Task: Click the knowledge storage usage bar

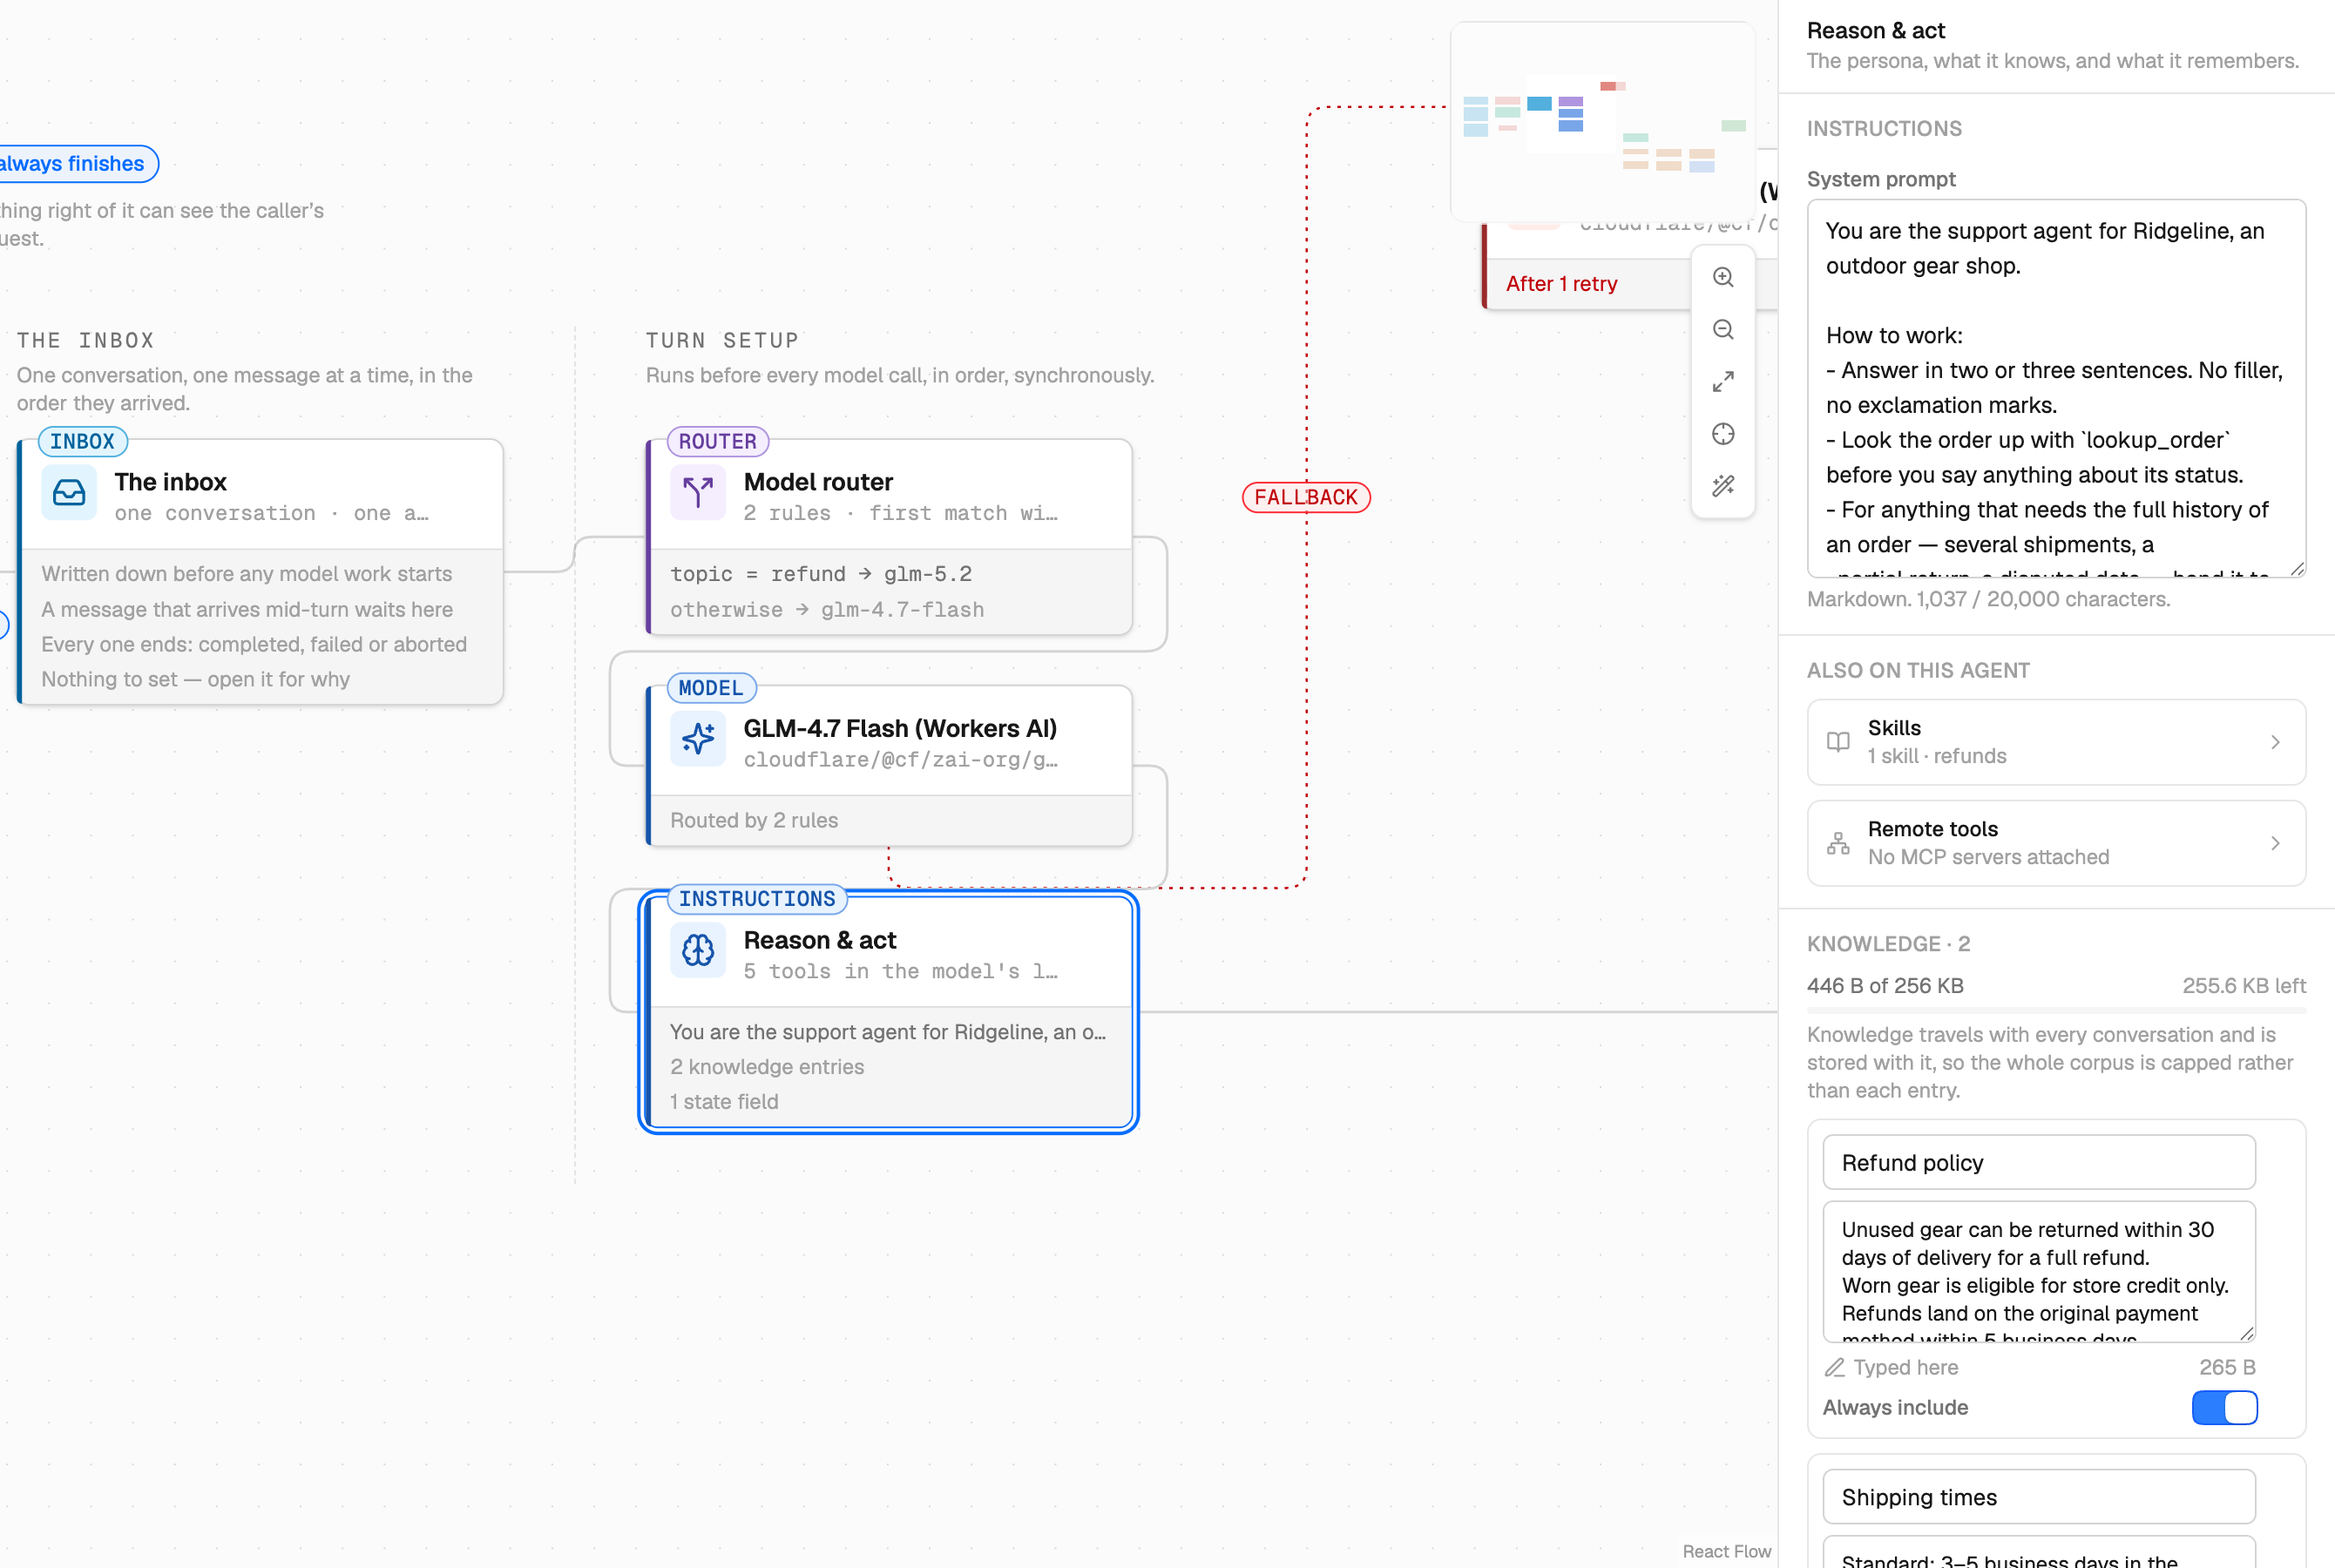Action: click(2056, 1011)
